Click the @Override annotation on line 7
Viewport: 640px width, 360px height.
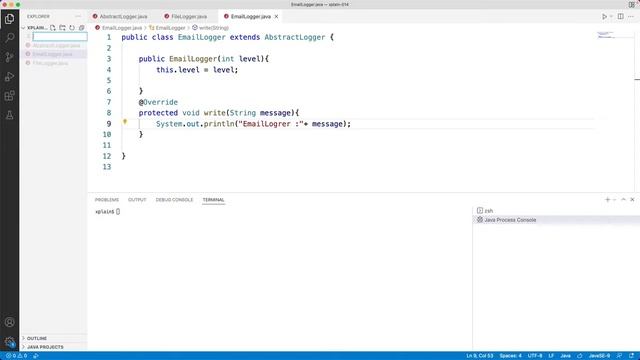tap(158, 102)
